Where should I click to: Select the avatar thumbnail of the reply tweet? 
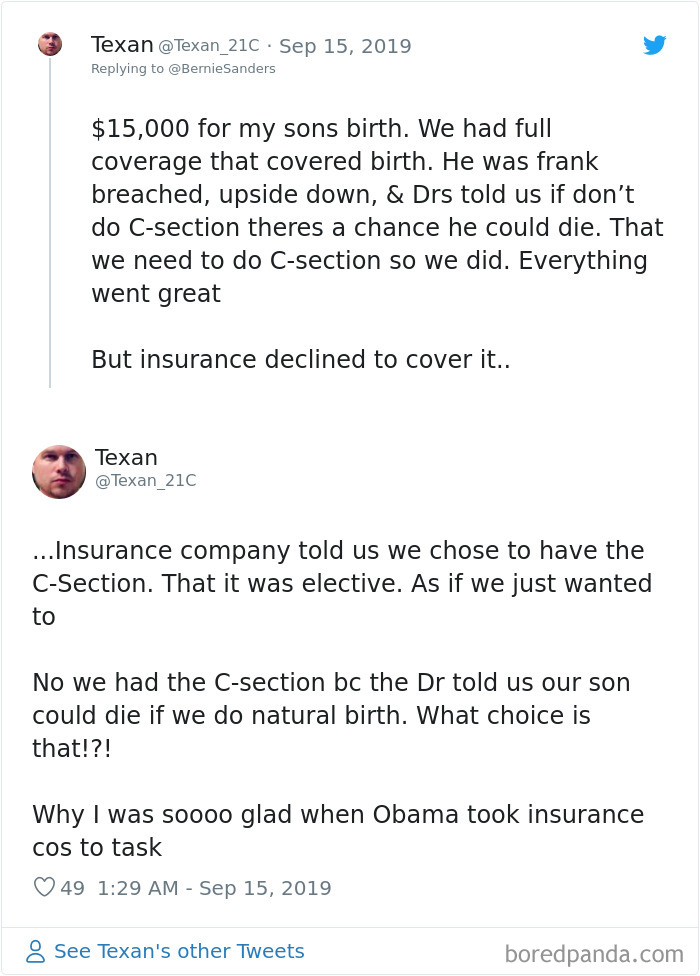coord(59,471)
